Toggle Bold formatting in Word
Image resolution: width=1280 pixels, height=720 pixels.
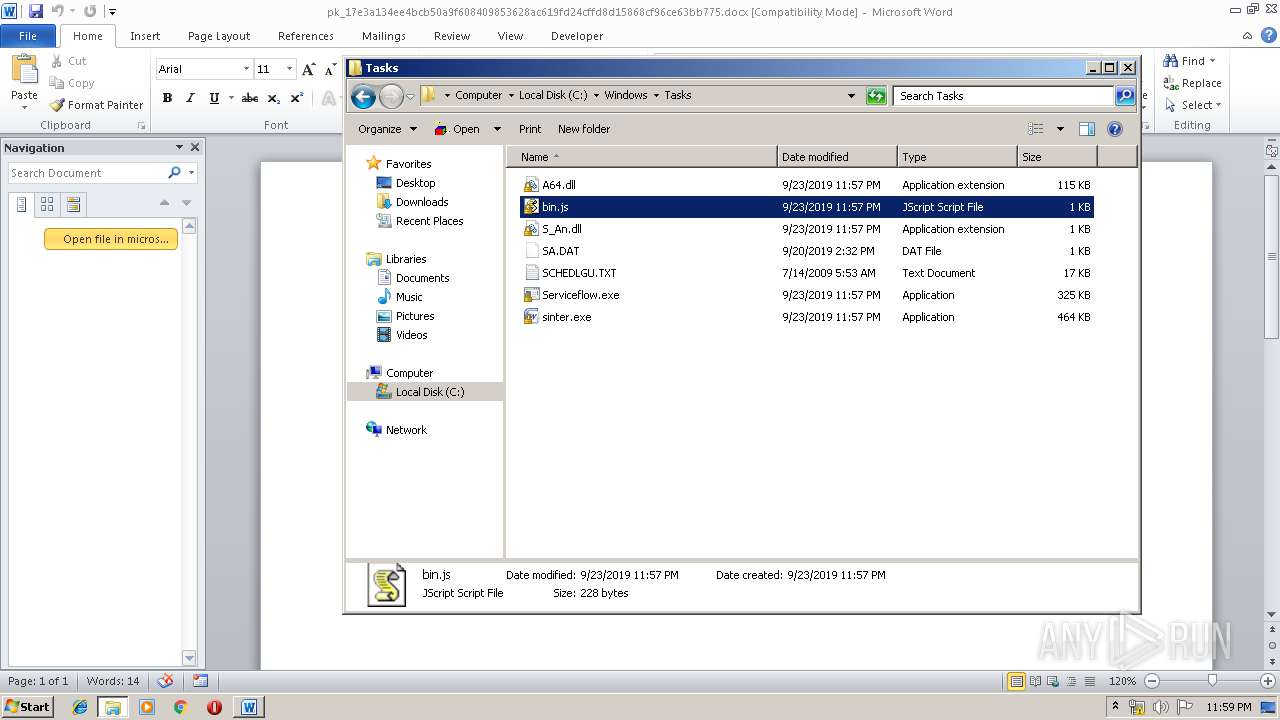pos(167,98)
